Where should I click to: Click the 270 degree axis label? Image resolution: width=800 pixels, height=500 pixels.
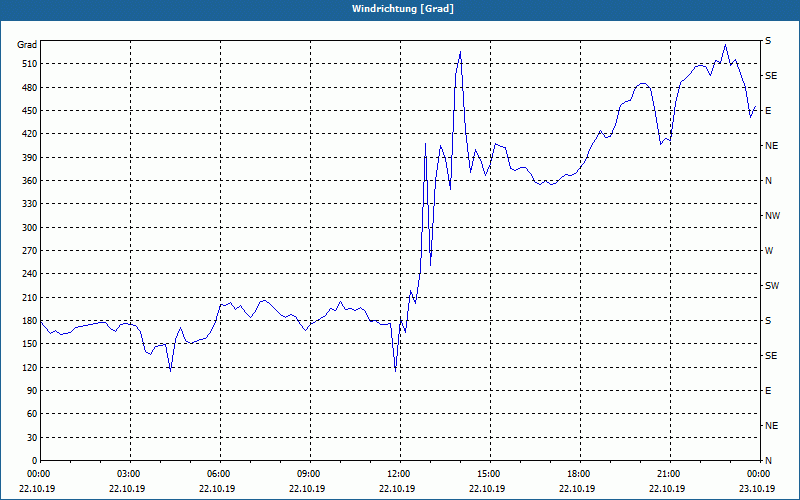29,251
